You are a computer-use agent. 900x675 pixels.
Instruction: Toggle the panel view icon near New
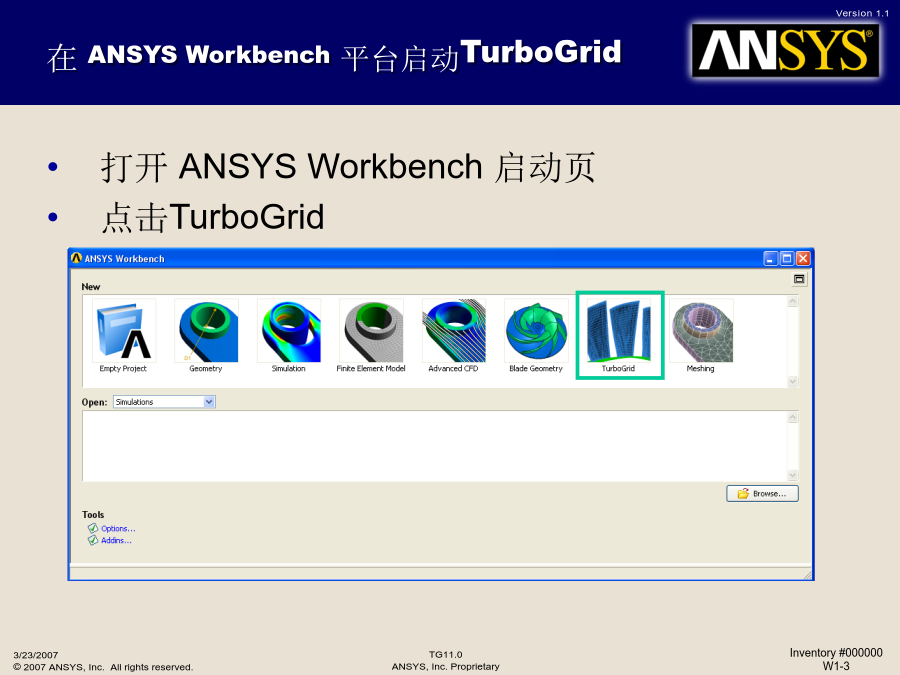click(x=799, y=280)
